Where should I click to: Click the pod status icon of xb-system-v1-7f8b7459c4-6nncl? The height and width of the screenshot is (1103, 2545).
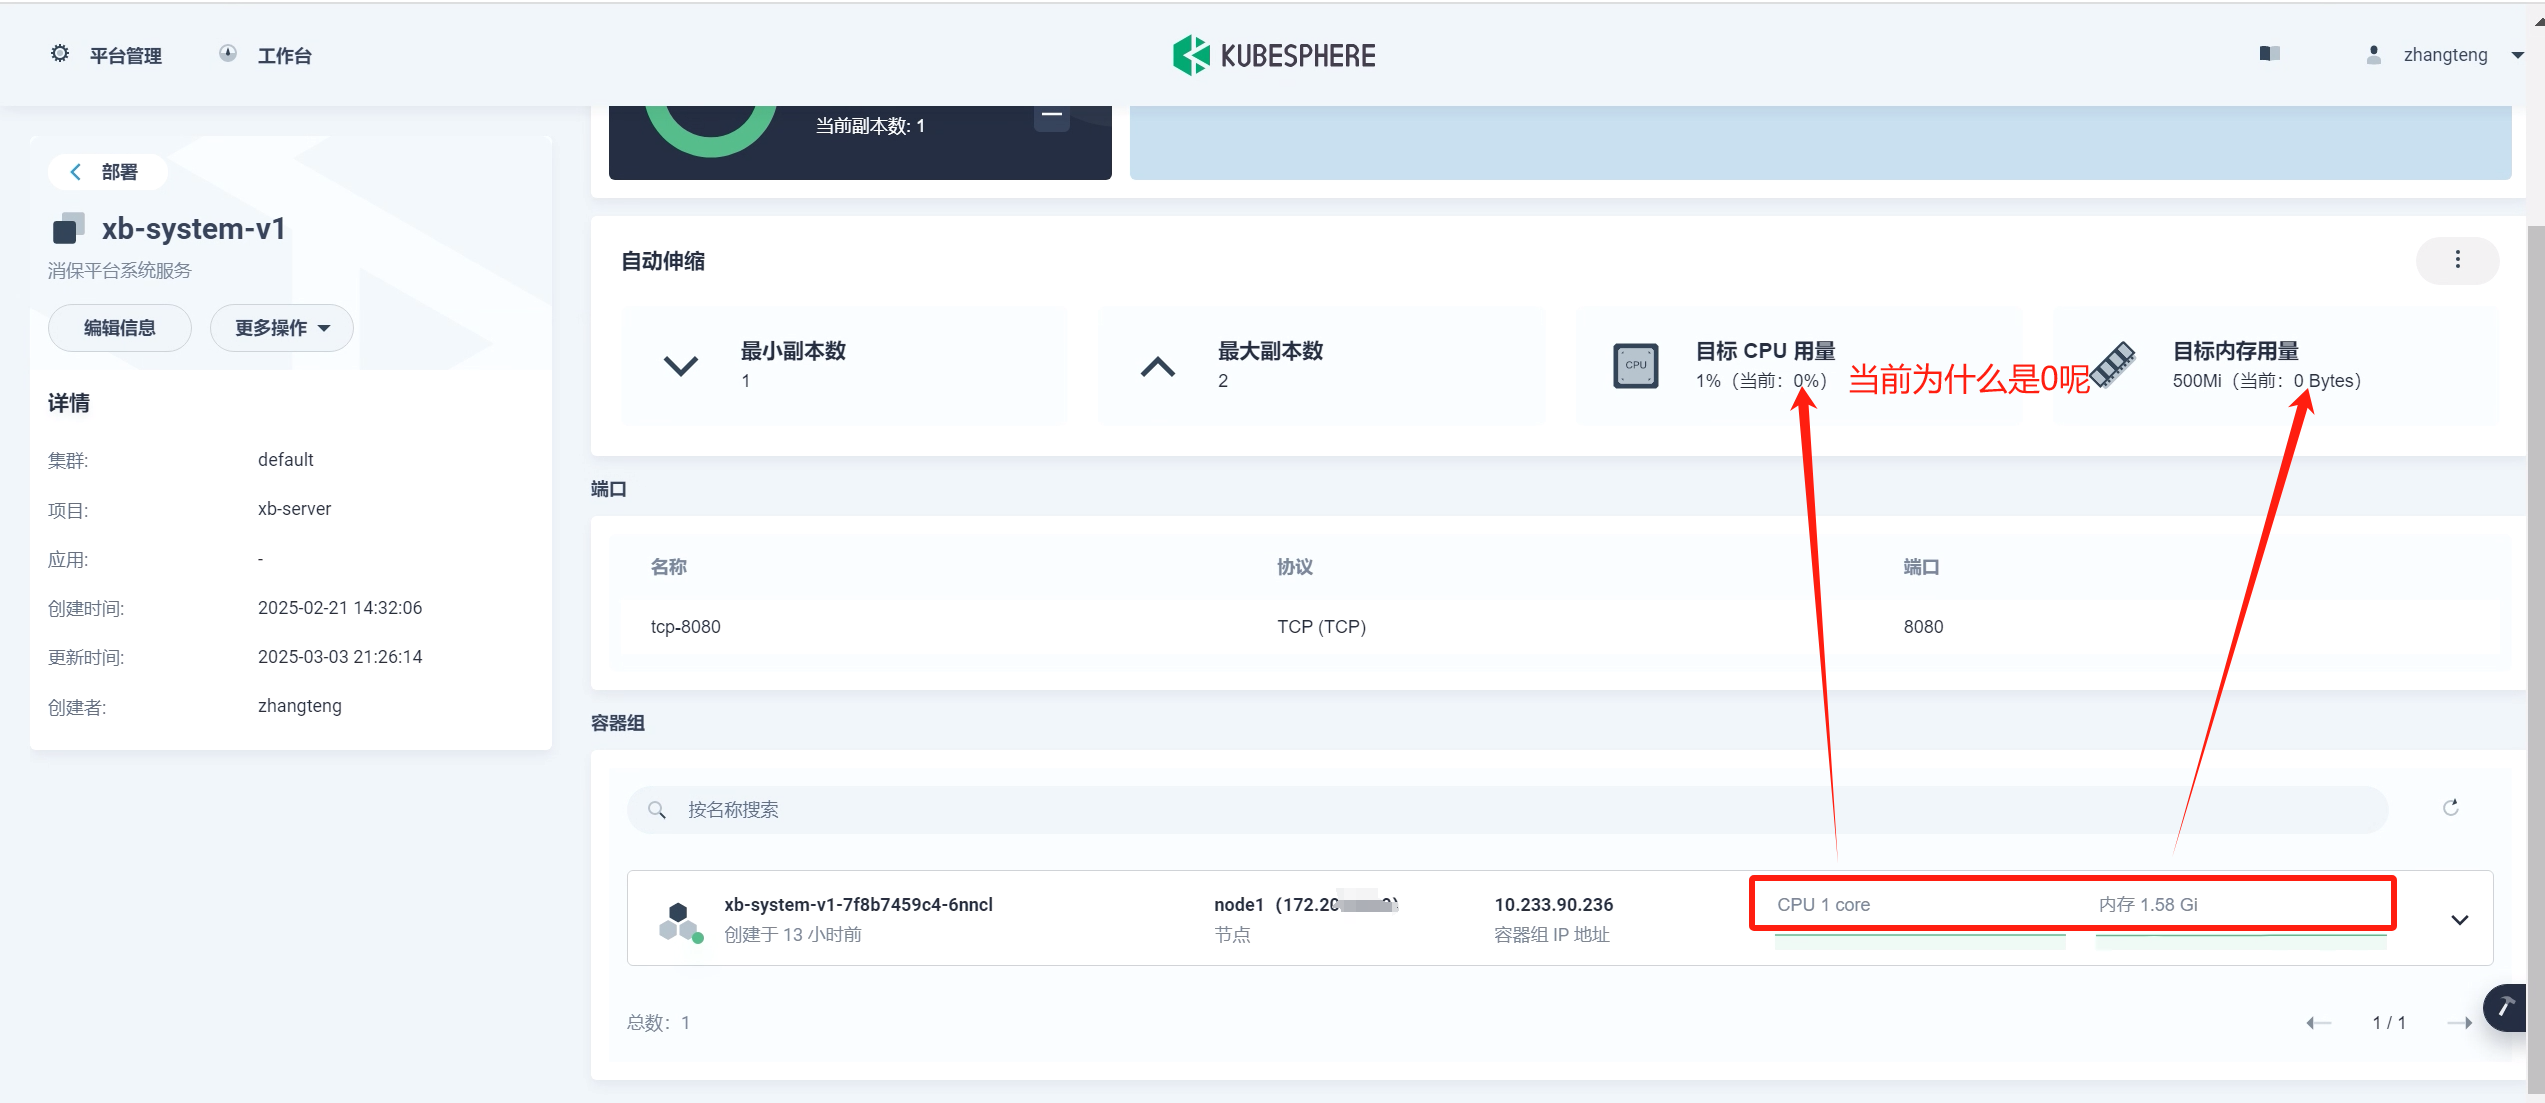click(x=680, y=921)
